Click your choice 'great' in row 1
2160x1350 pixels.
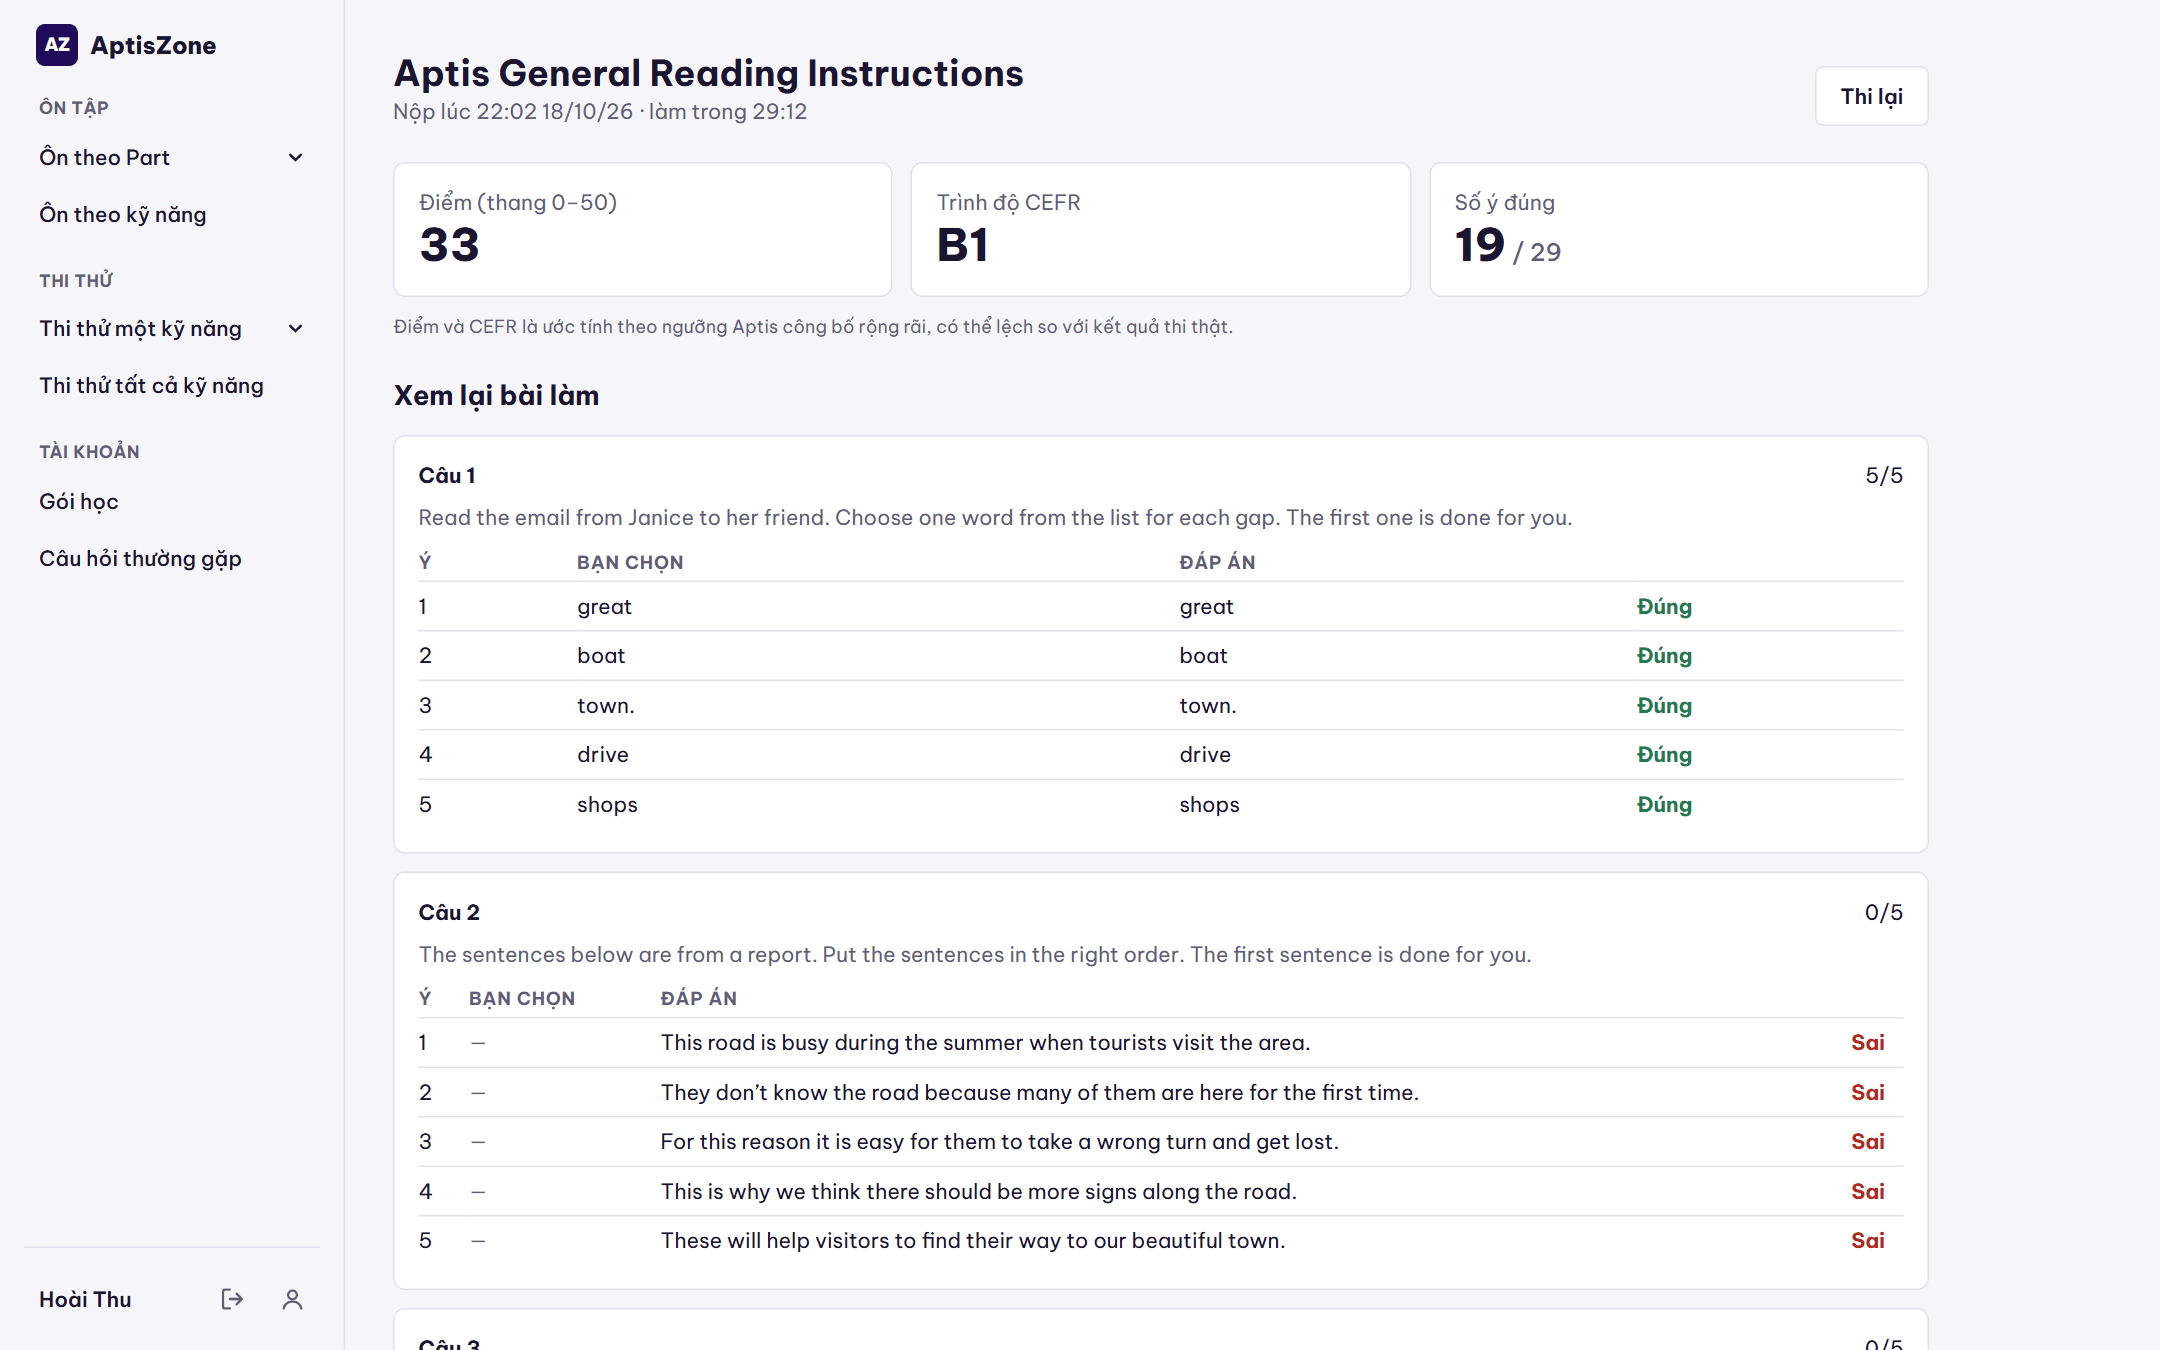coord(604,606)
